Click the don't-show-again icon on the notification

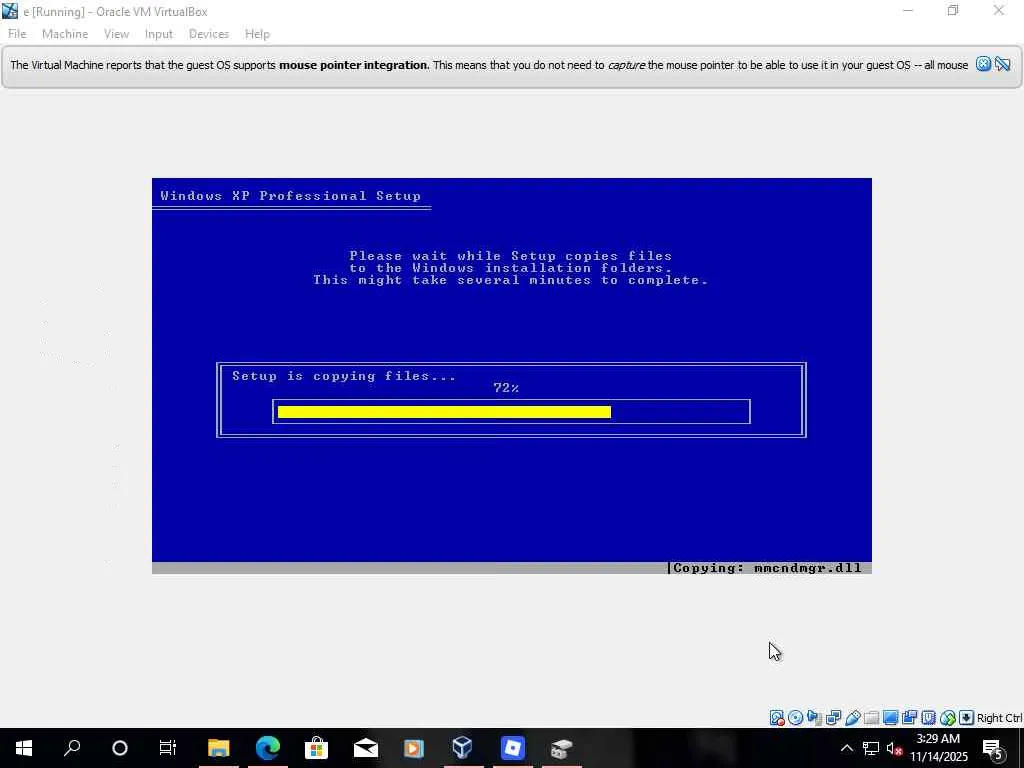(x=1002, y=64)
